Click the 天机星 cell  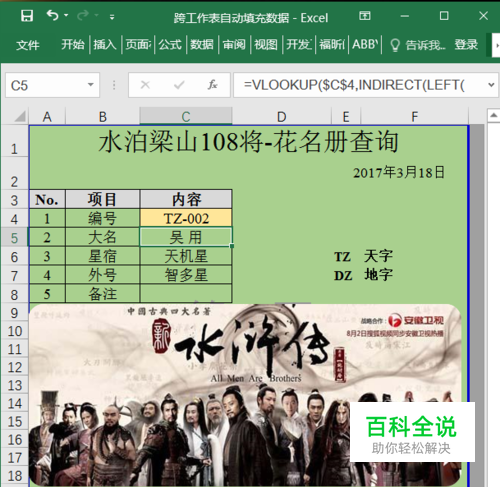point(186,256)
